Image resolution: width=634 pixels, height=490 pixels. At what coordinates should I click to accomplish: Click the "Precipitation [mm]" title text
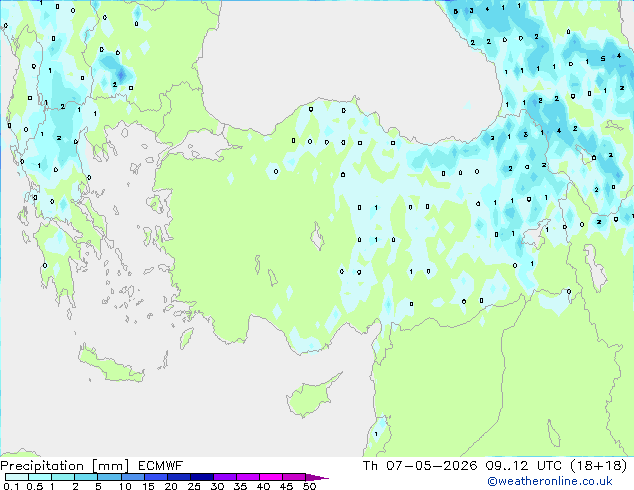tap(64, 466)
